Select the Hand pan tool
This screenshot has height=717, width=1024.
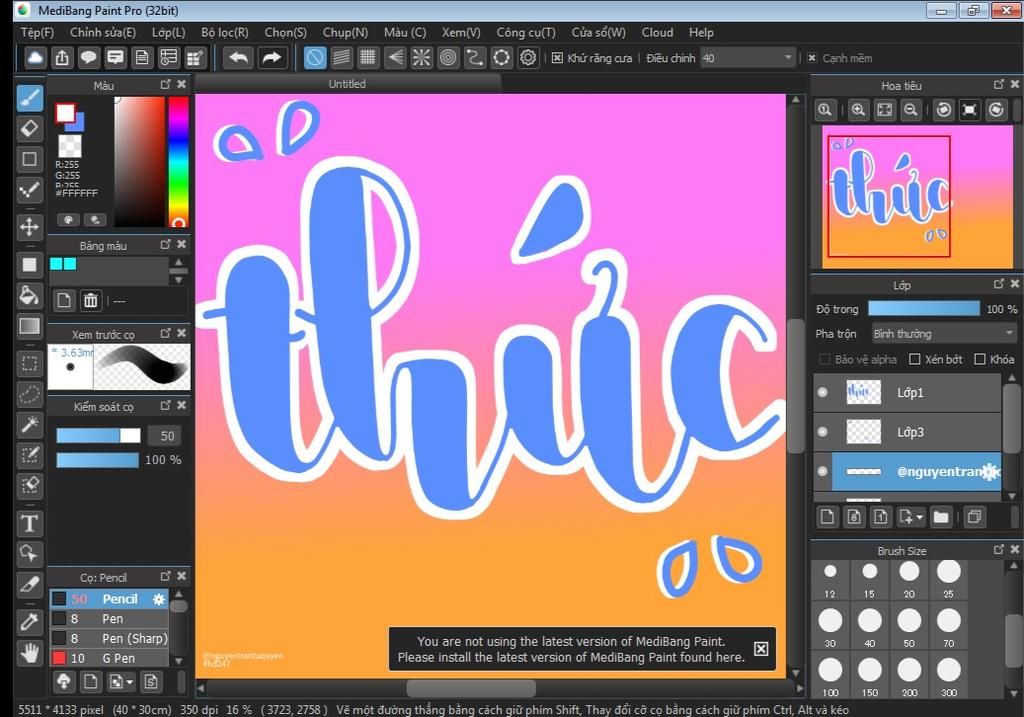tap(29, 652)
